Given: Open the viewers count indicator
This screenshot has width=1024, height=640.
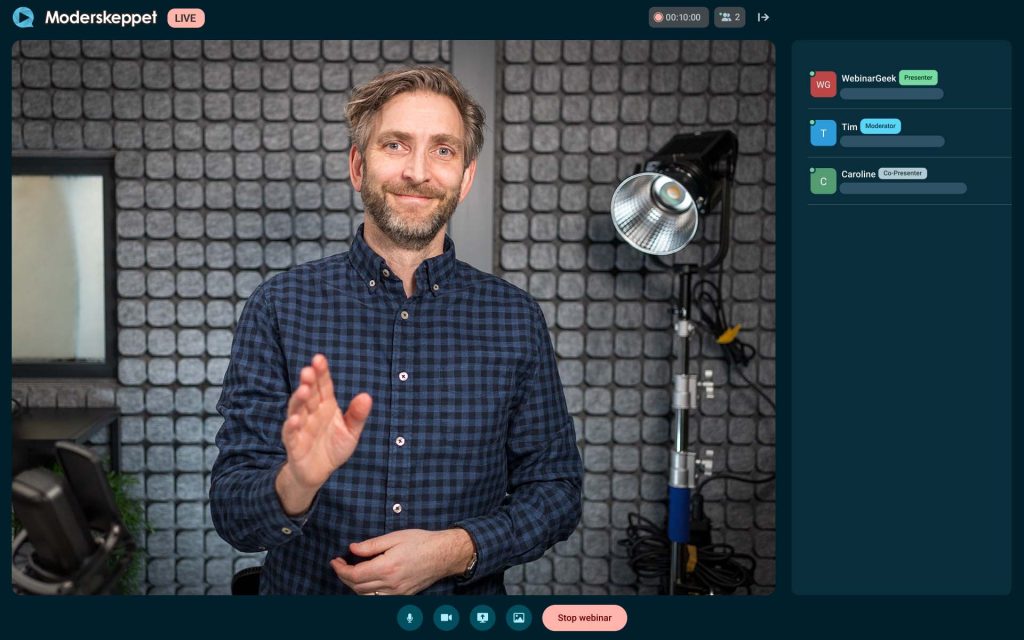Looking at the screenshot, I should coord(729,17).
